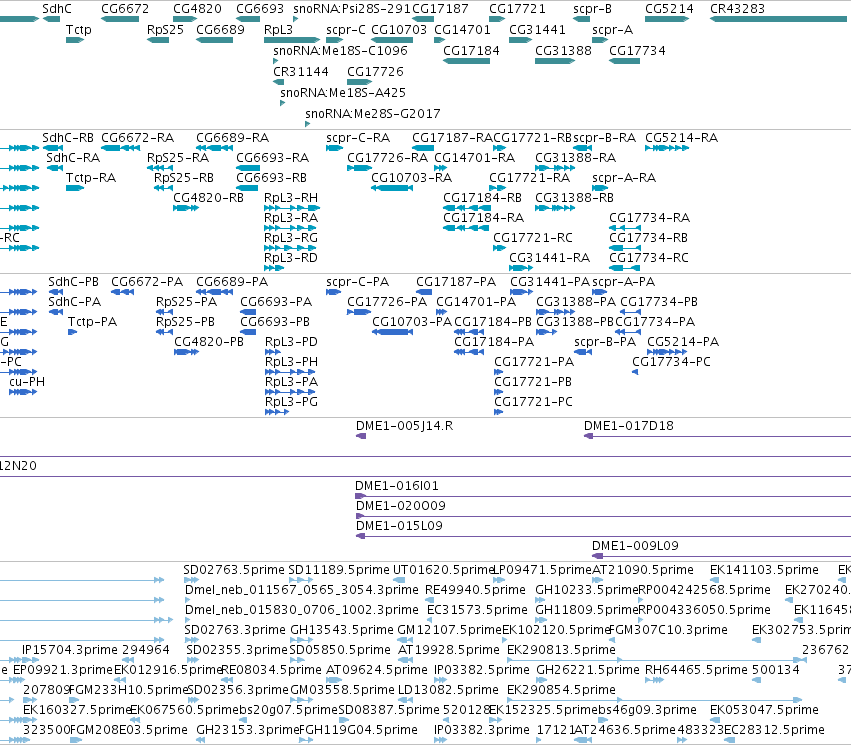Viewport: 851px width, 745px height.
Task: Click transcript label RpL3-RH
Action: (x=291, y=198)
